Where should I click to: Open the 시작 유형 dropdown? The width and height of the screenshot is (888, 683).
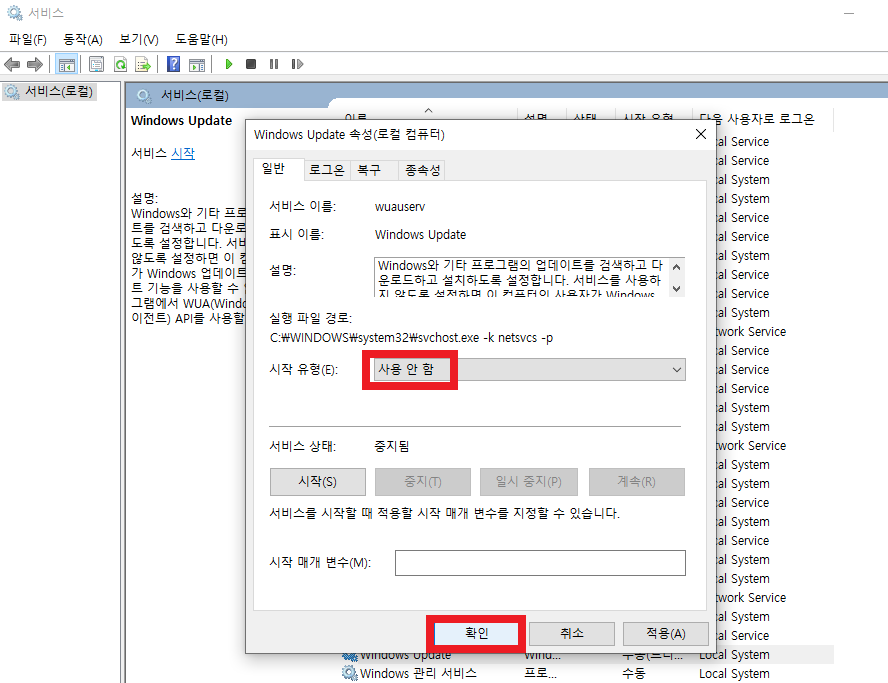coord(529,370)
